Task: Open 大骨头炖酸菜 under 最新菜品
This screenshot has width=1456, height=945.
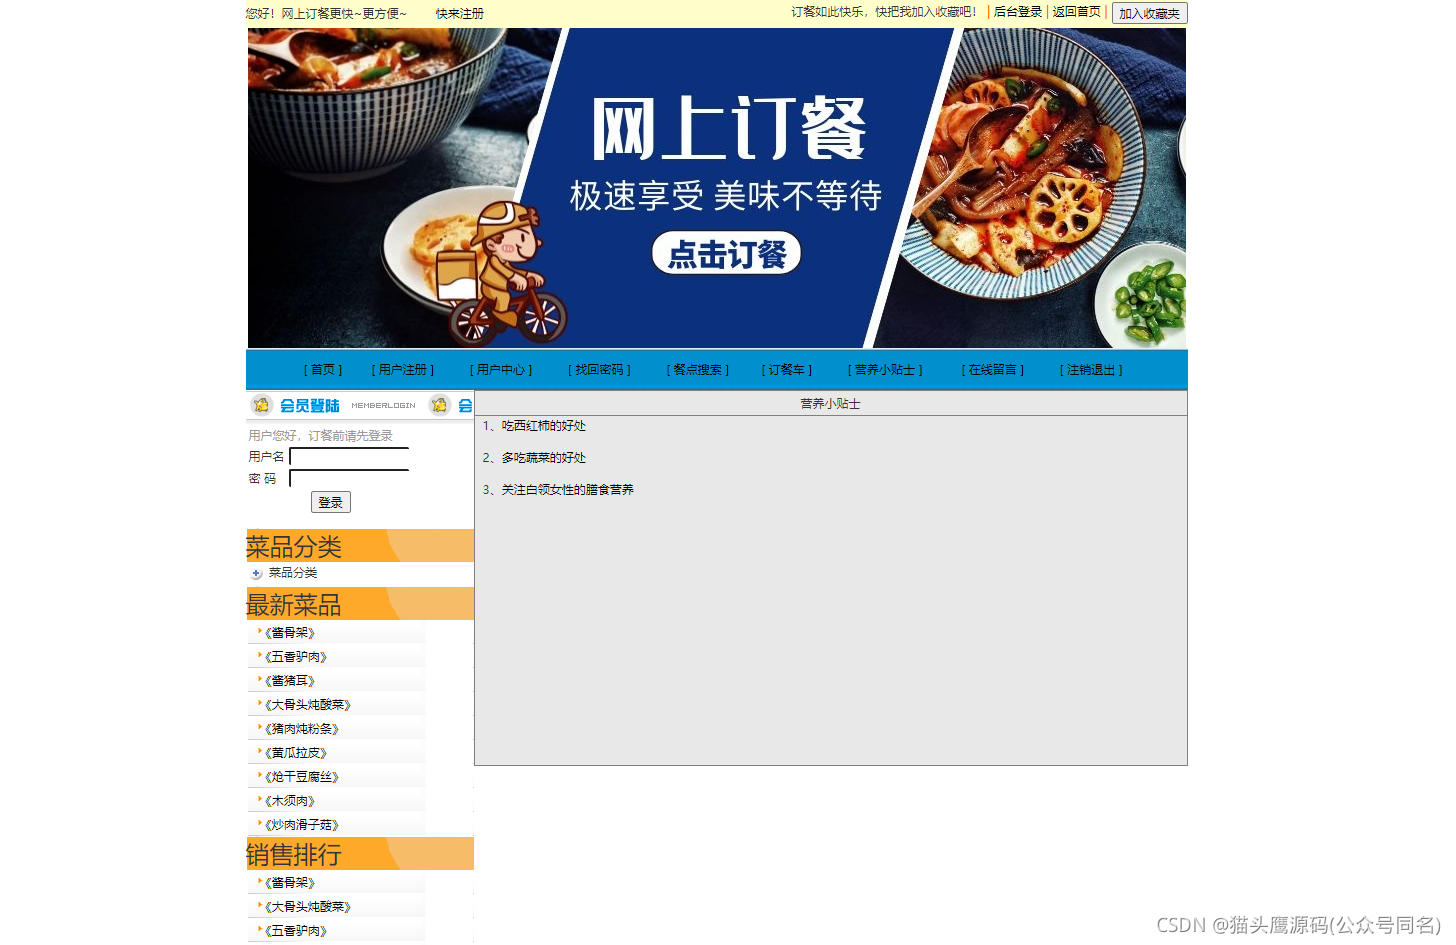Action: pos(308,705)
